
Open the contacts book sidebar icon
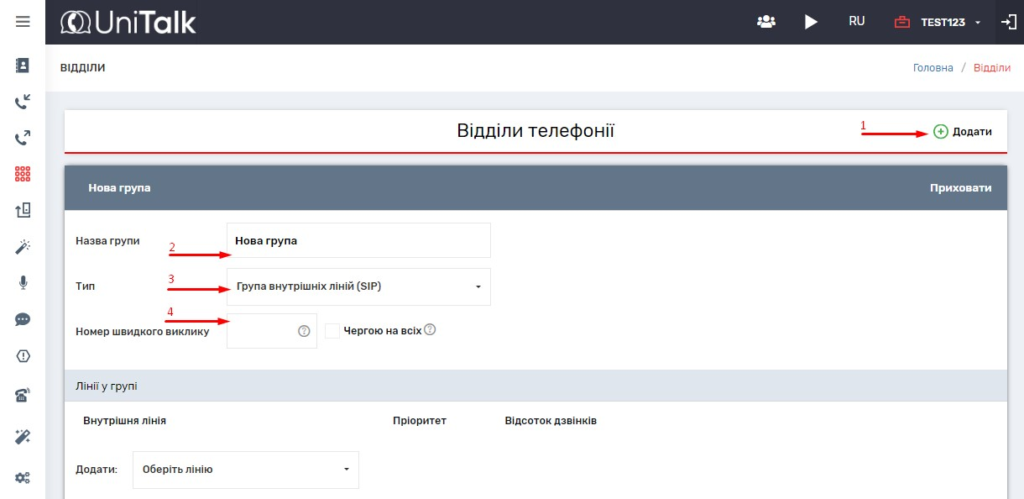coord(22,66)
